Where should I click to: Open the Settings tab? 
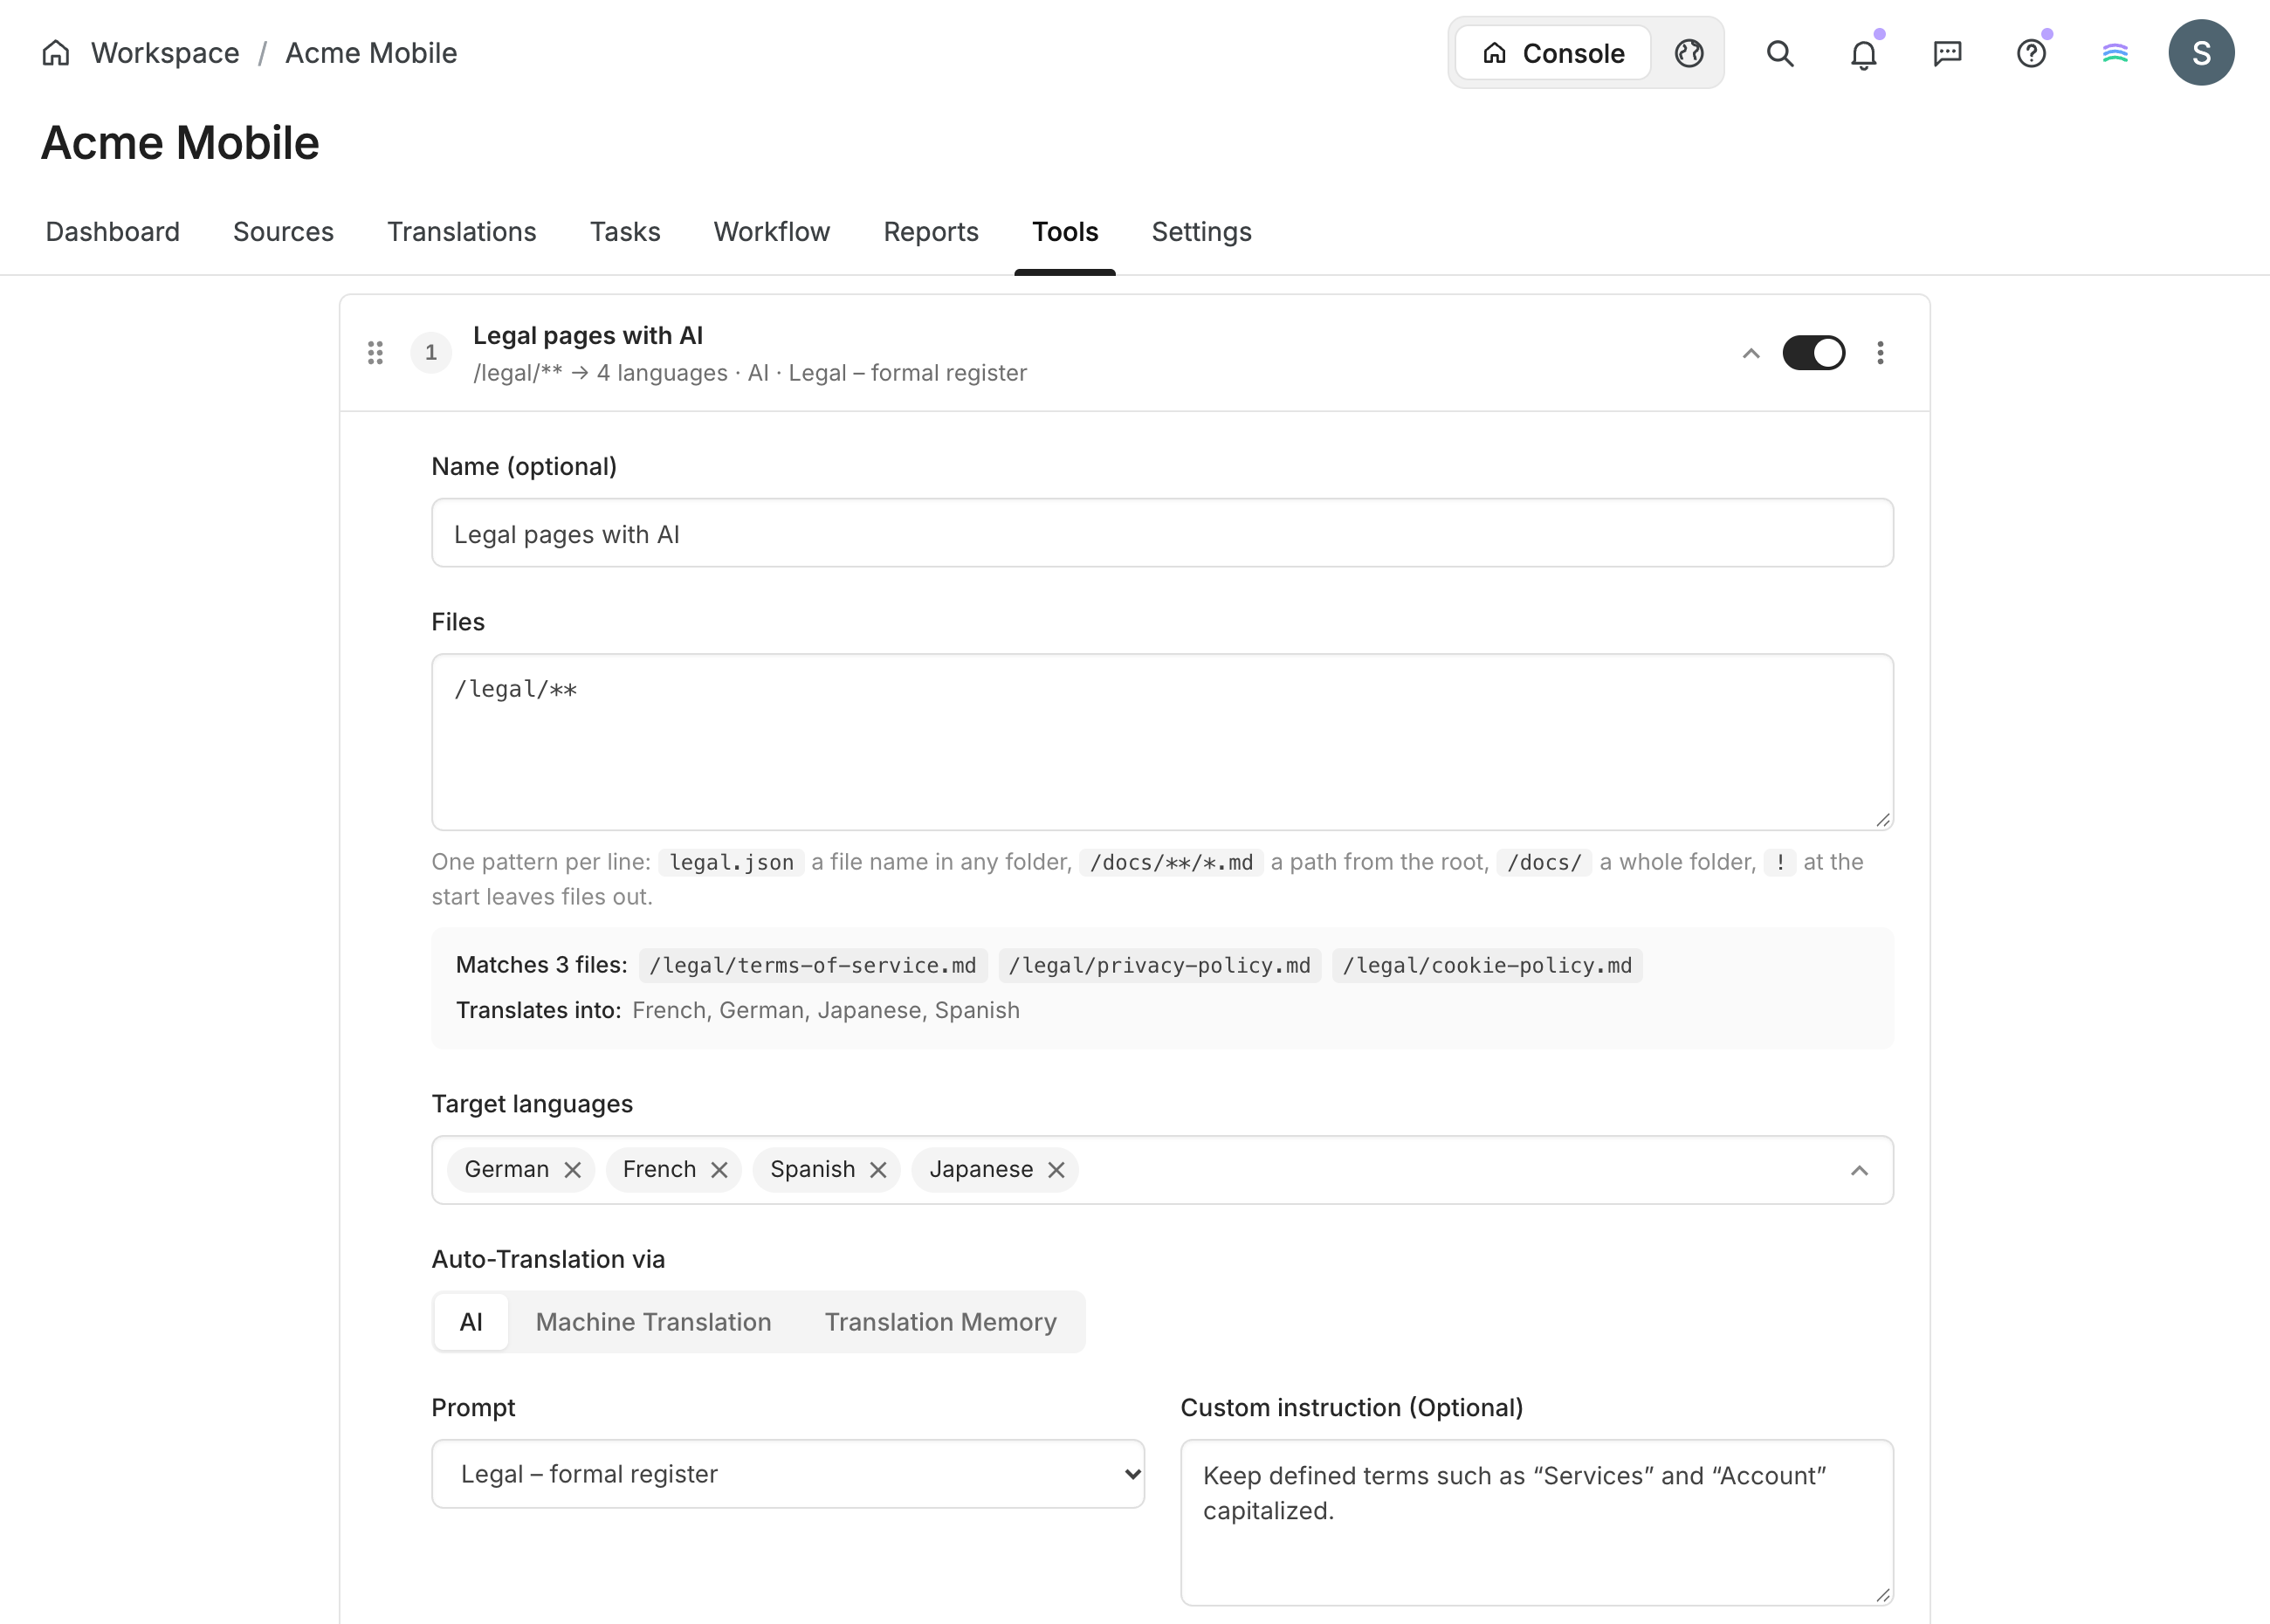click(1201, 231)
